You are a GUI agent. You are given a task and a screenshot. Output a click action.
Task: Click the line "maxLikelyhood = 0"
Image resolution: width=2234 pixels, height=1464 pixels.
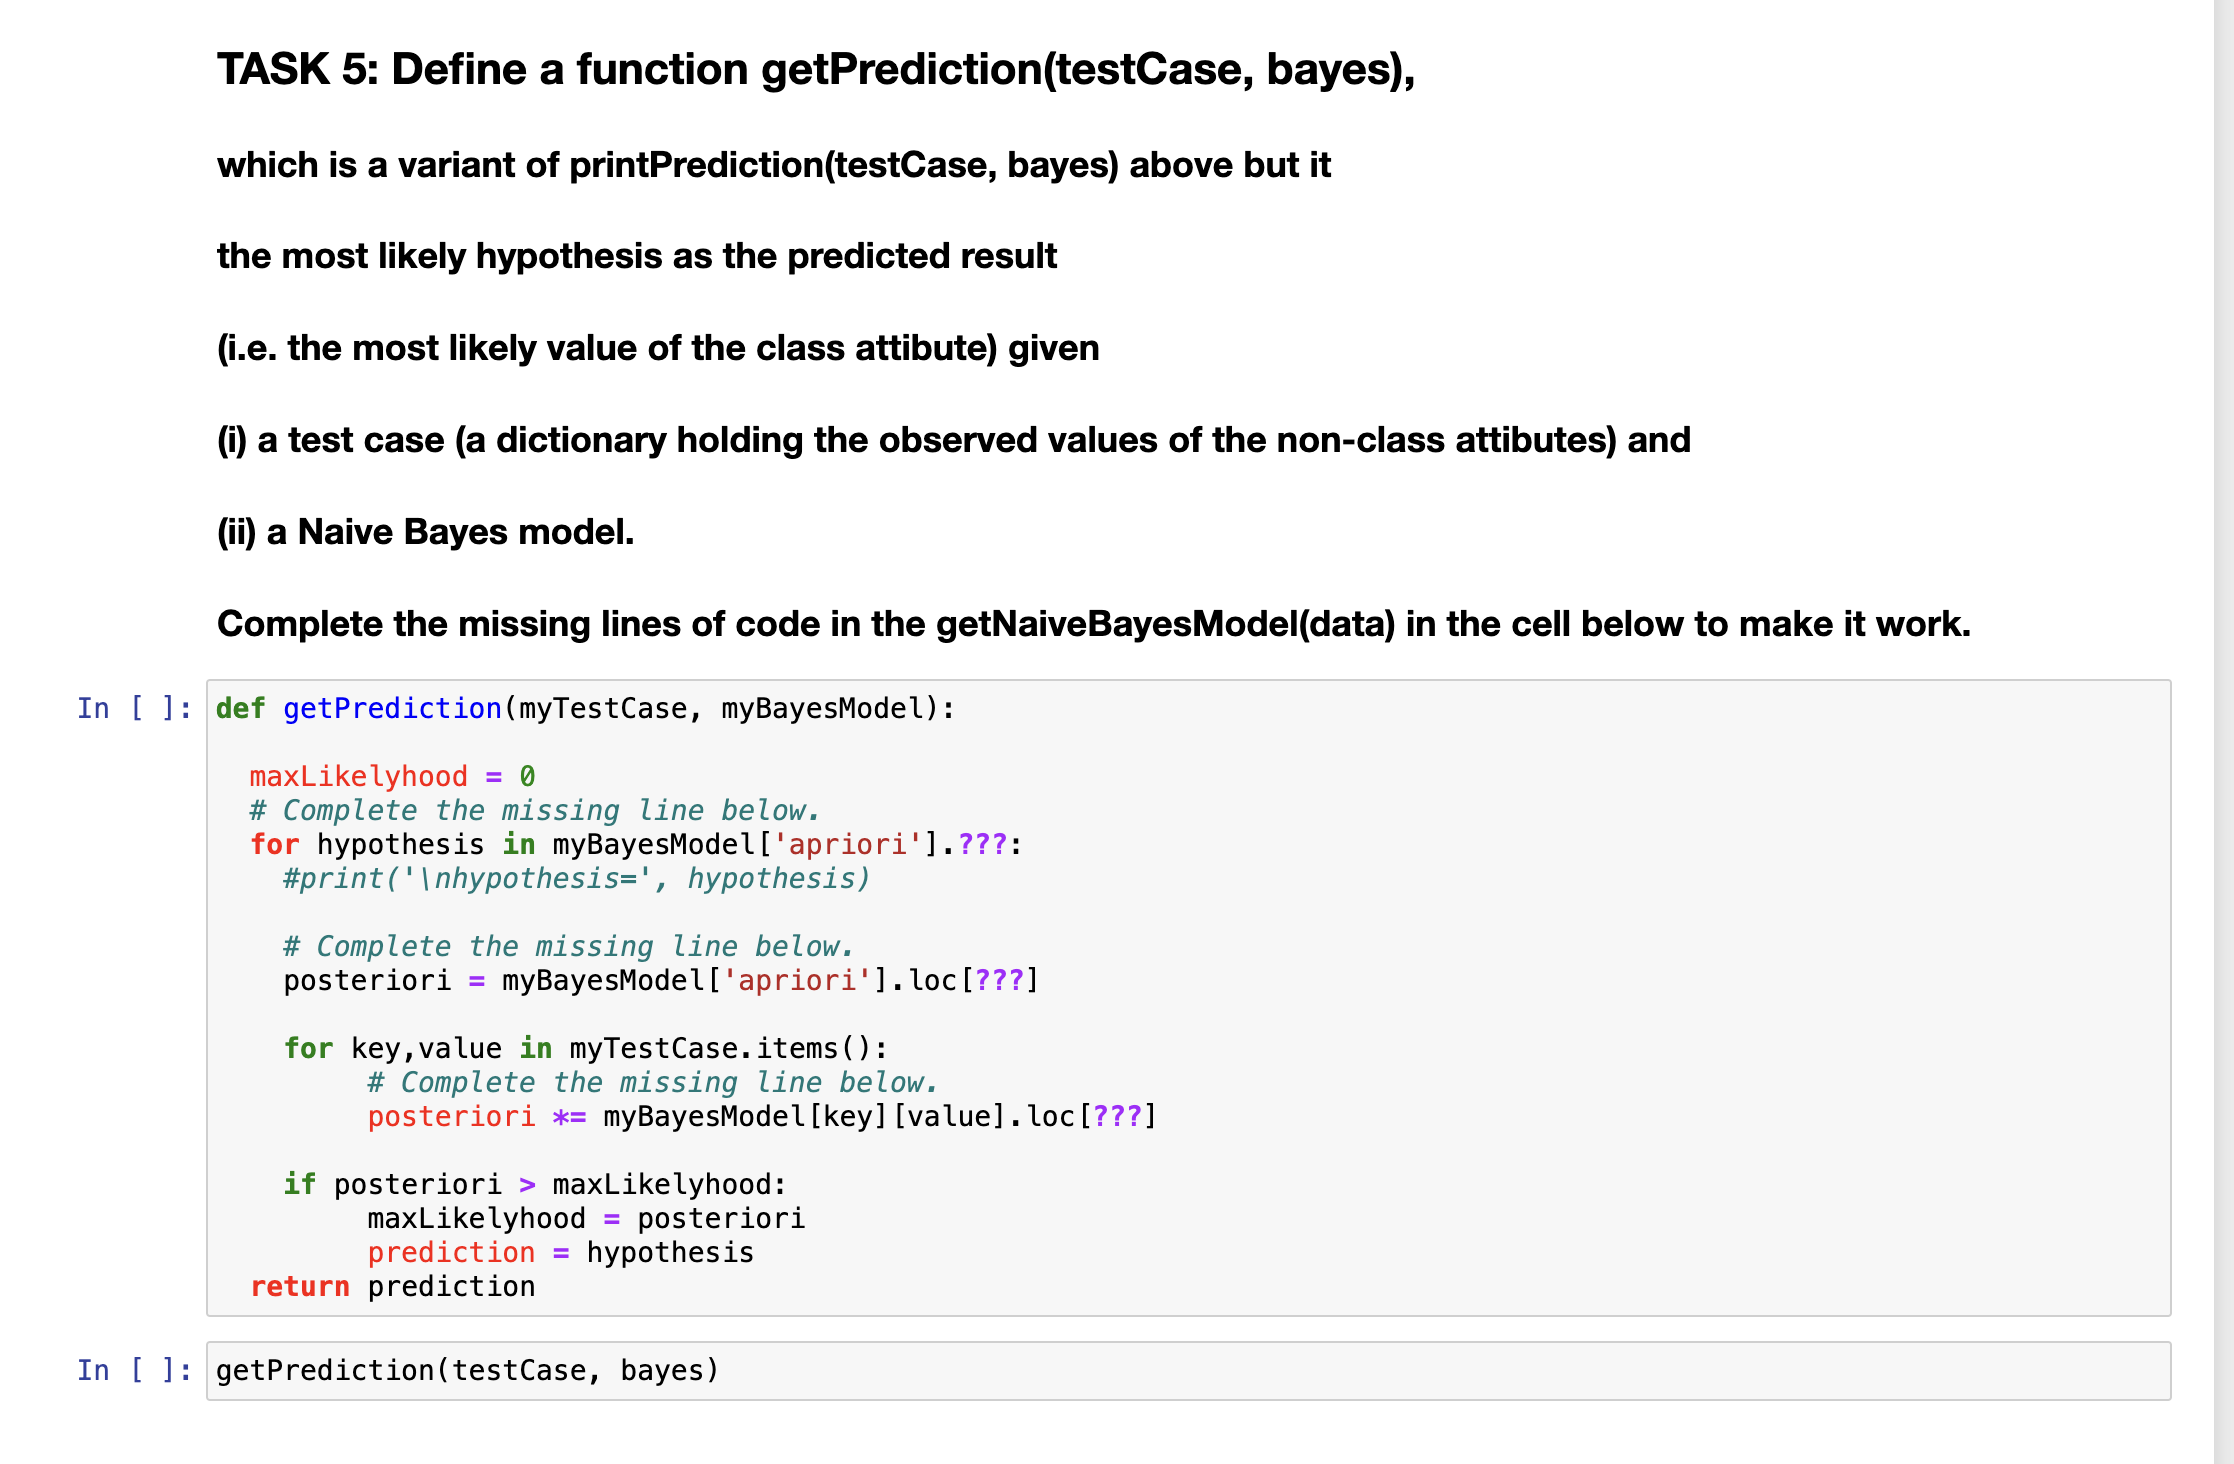(x=390, y=776)
